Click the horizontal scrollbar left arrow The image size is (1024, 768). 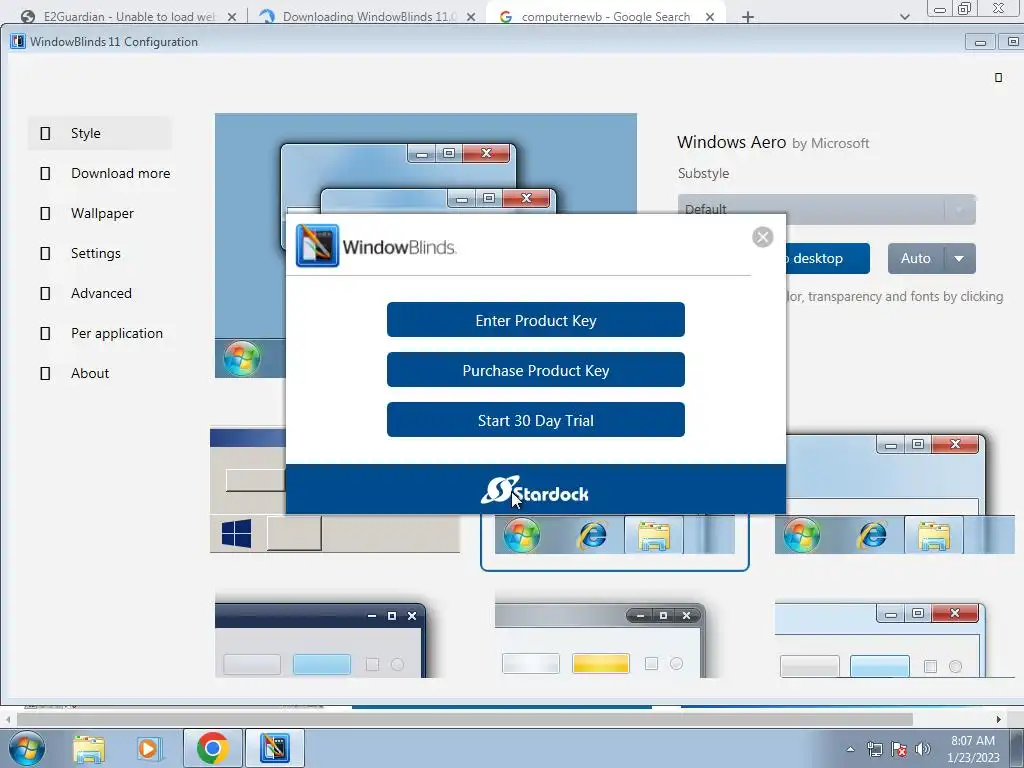click(8, 719)
